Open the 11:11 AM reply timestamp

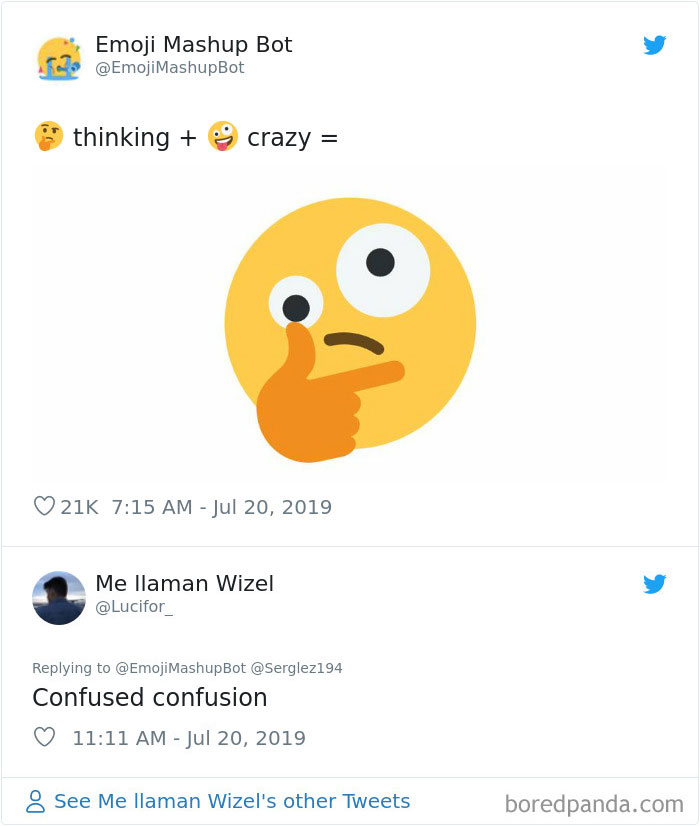pyautogui.click(x=188, y=738)
